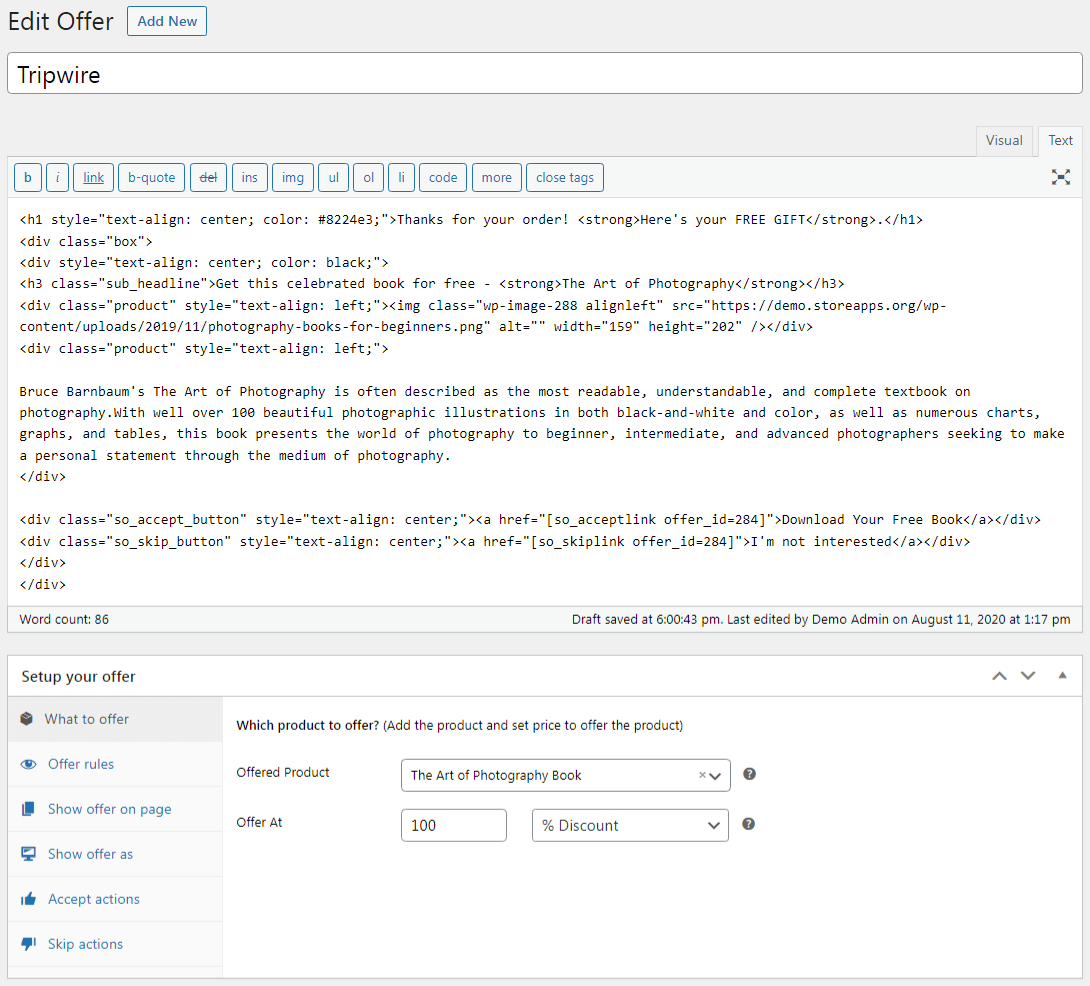Open the Skip actions tab
The height and width of the screenshot is (986, 1090).
(x=115, y=944)
